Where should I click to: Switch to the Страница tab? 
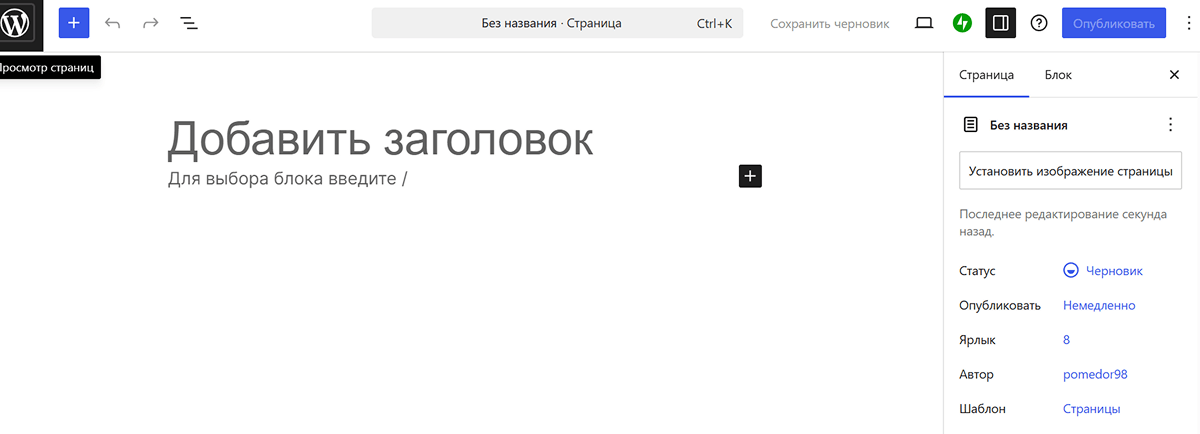pos(986,75)
